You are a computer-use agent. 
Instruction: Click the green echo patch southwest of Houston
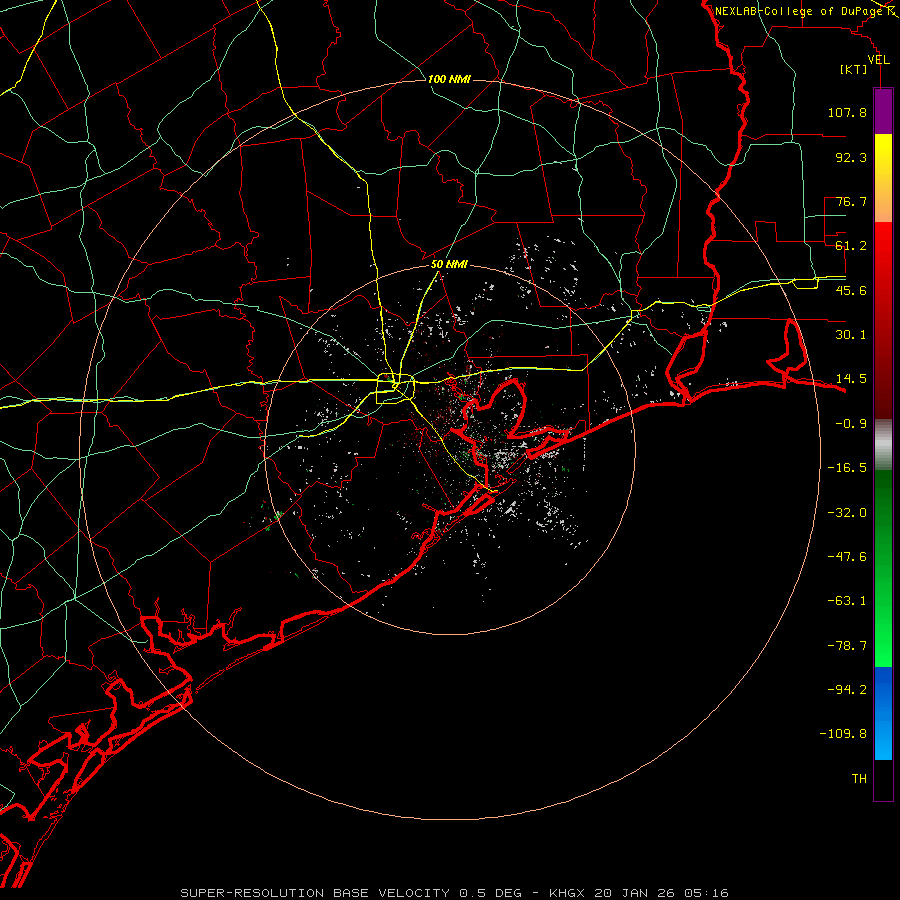click(x=273, y=518)
